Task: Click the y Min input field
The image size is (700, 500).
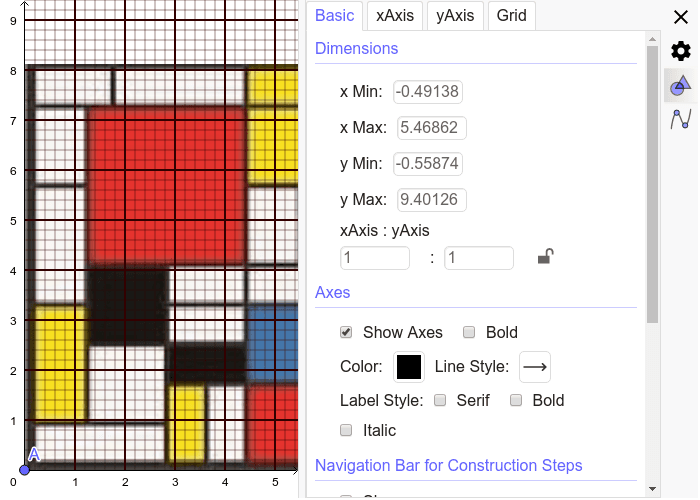Action: click(428, 163)
